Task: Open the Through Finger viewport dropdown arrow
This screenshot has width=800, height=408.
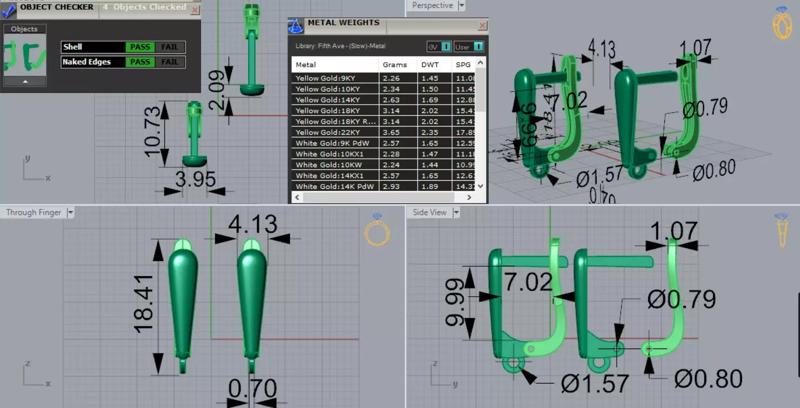Action: (x=70, y=212)
